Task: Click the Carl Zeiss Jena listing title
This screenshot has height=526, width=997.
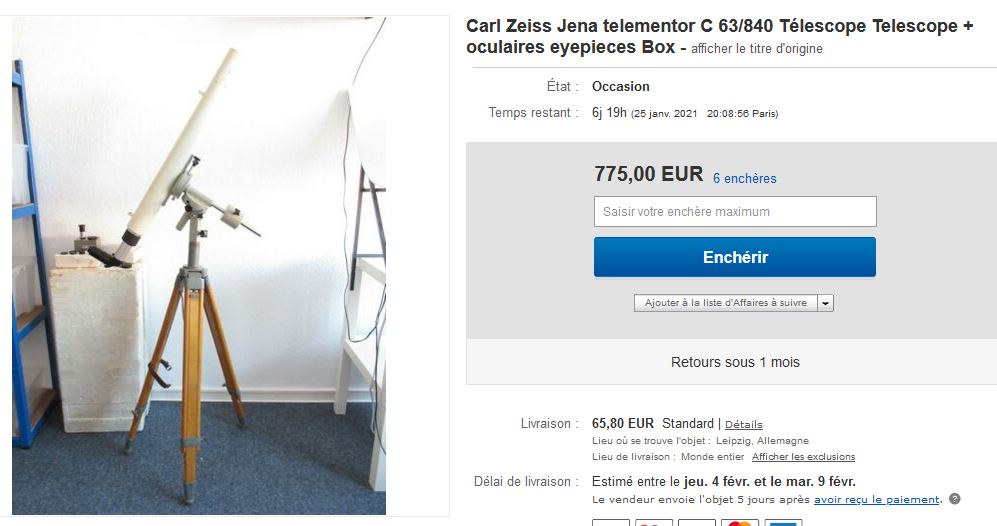Action: click(x=719, y=36)
